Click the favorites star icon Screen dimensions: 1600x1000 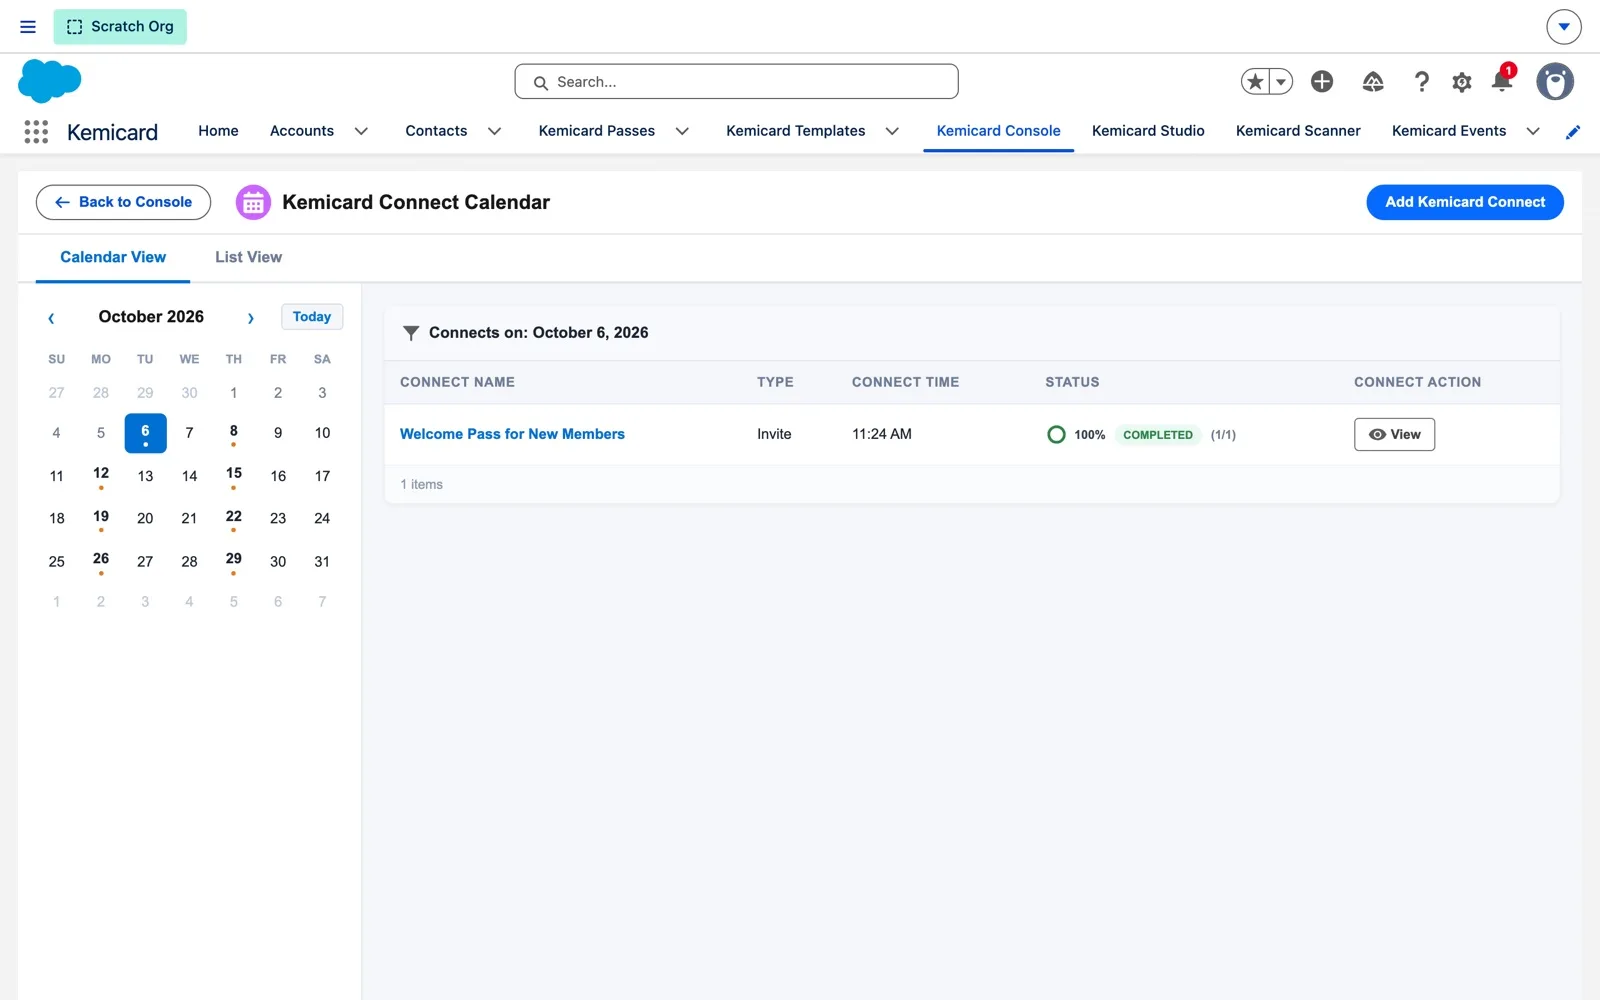[1256, 82]
